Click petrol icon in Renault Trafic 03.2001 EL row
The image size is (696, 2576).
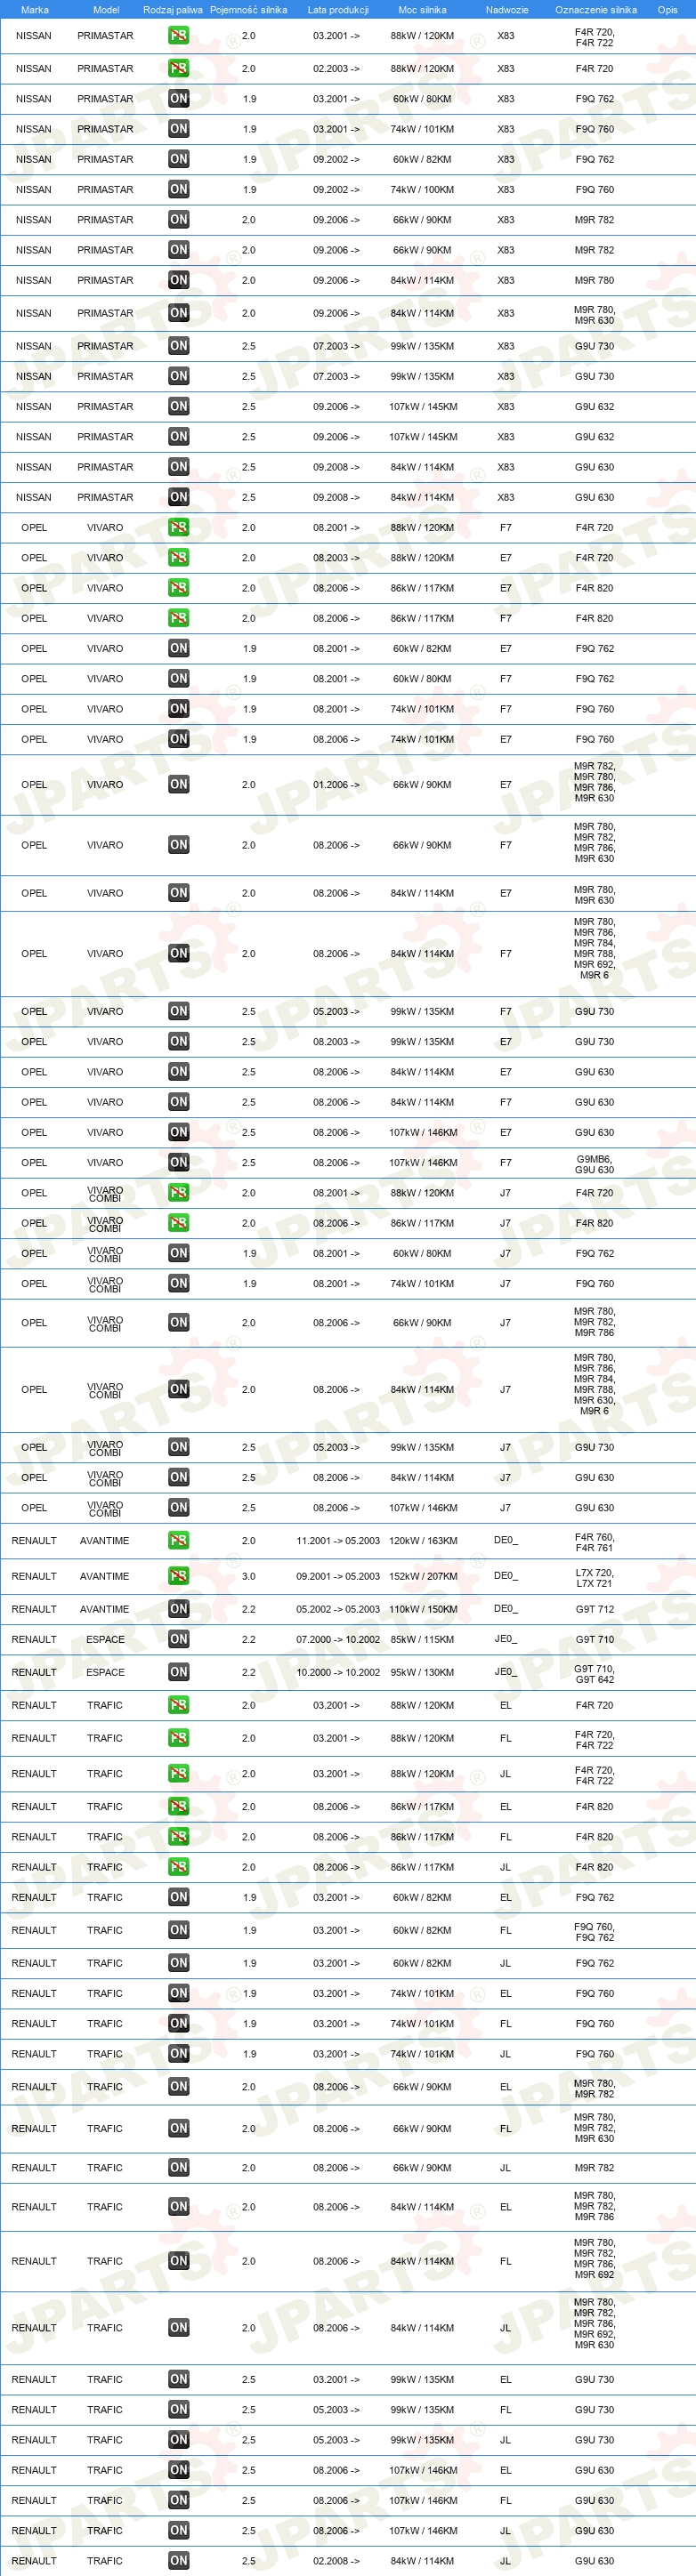[x=179, y=1705]
